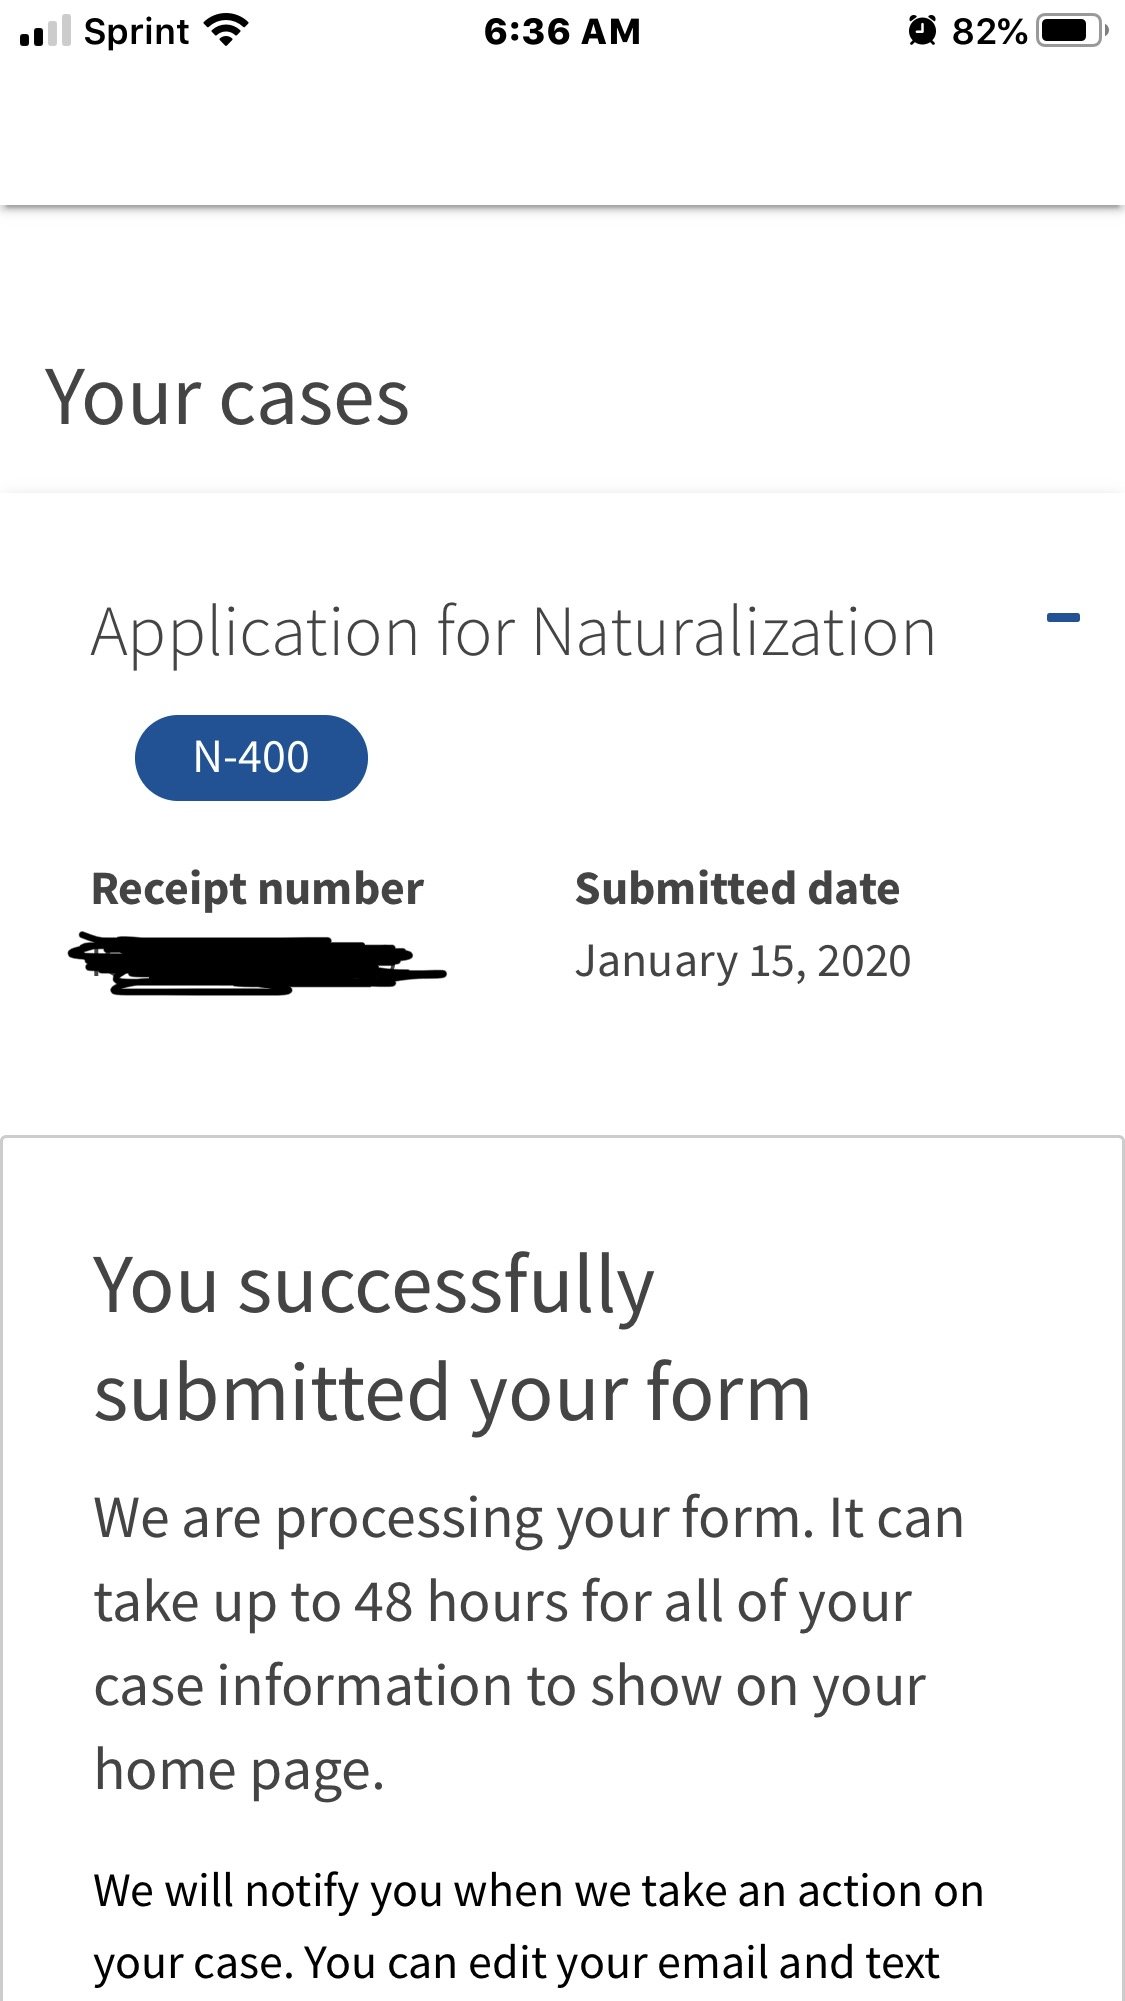Tap the Your cases heading
Screen dimensions: 1125x2001
[227, 398]
